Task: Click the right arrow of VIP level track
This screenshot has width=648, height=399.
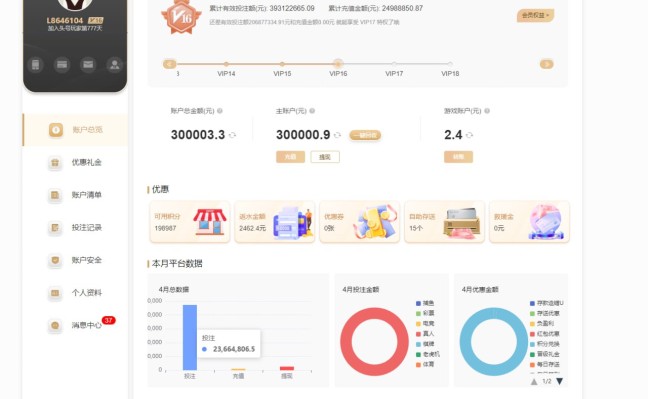Action: [x=546, y=64]
